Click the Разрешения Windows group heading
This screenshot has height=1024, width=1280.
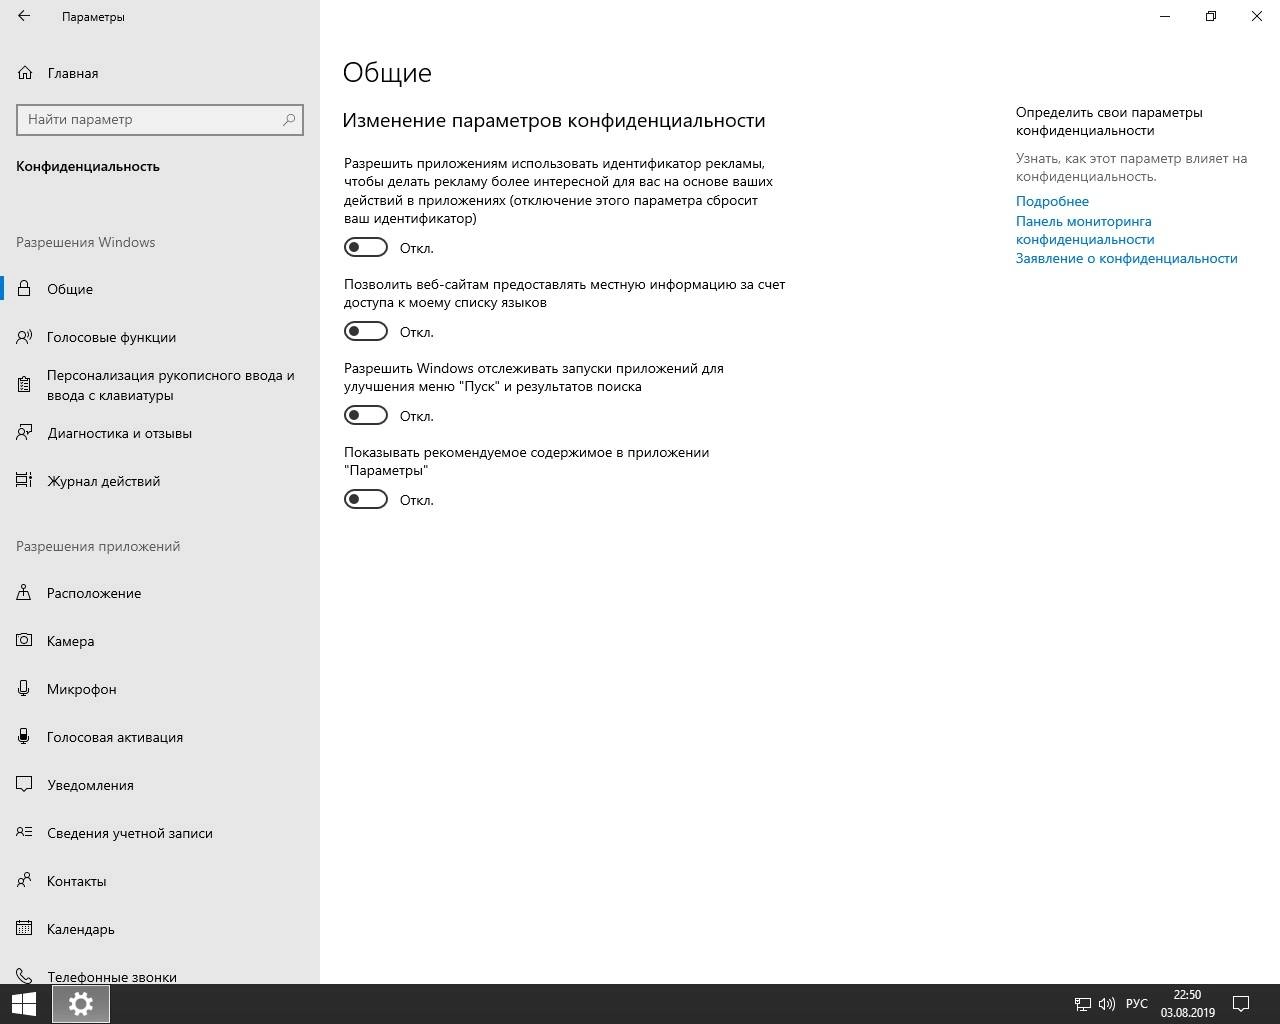(86, 242)
